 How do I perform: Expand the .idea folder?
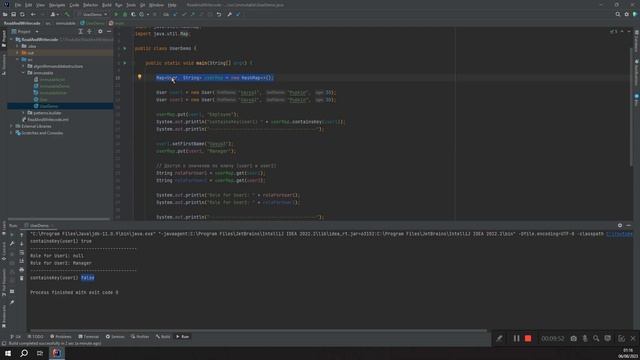point(18,46)
